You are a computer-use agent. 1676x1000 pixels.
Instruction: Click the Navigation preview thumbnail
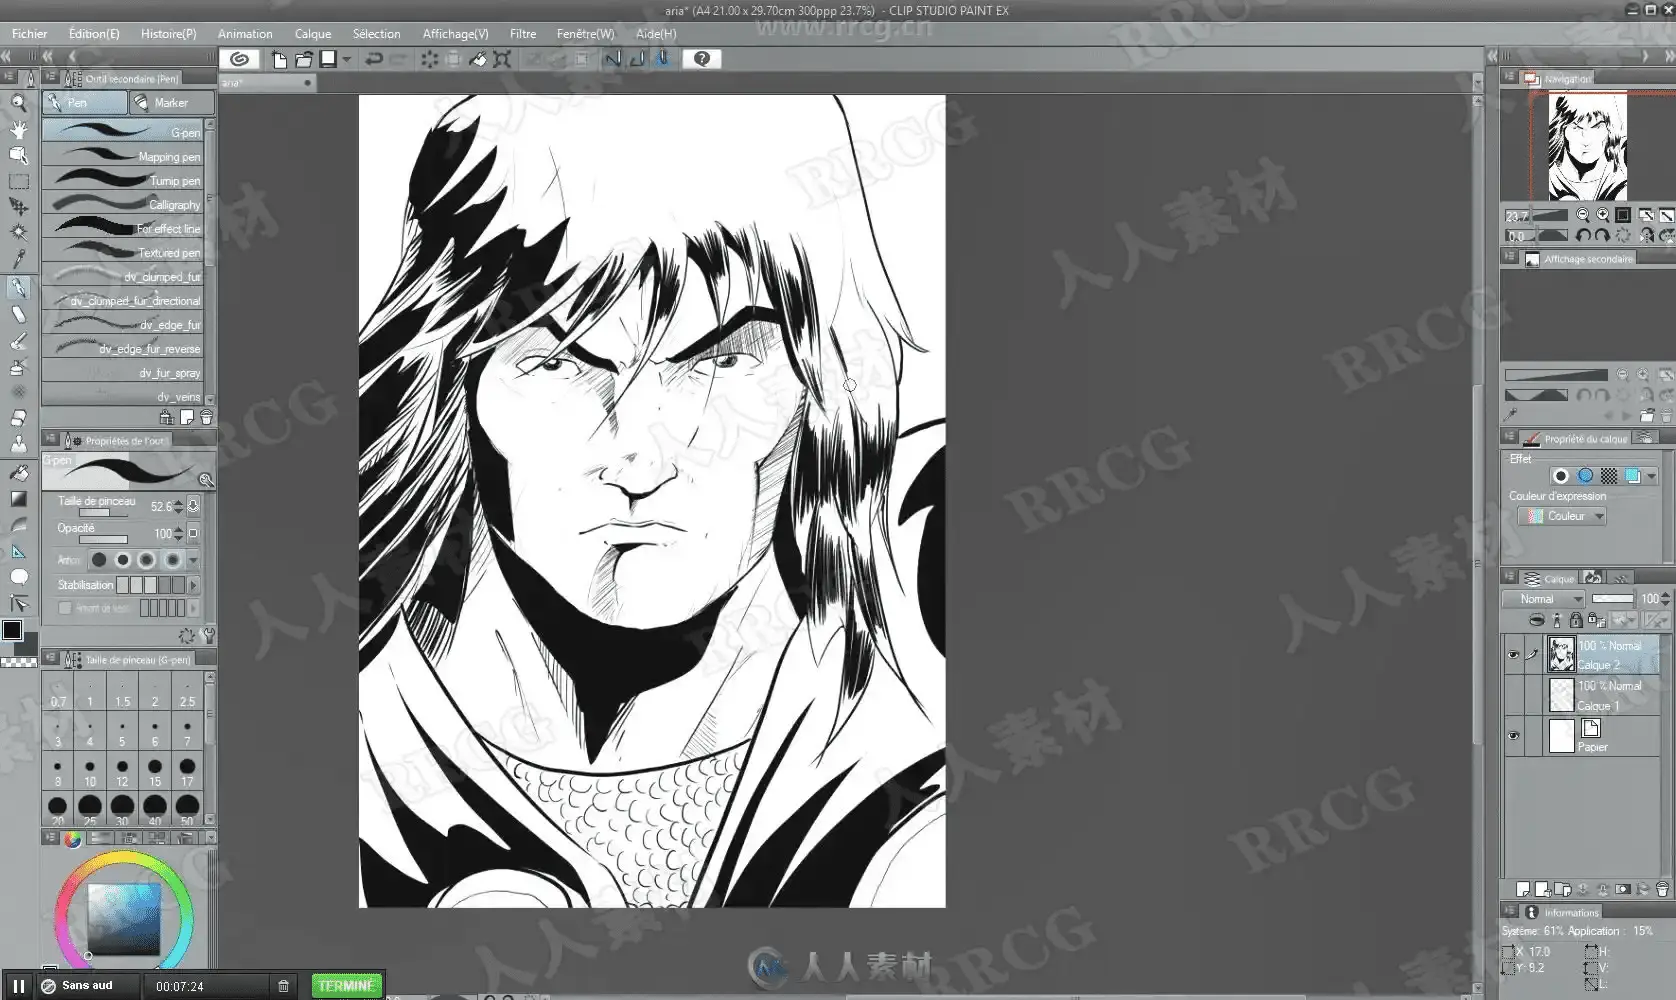coord(1587,146)
